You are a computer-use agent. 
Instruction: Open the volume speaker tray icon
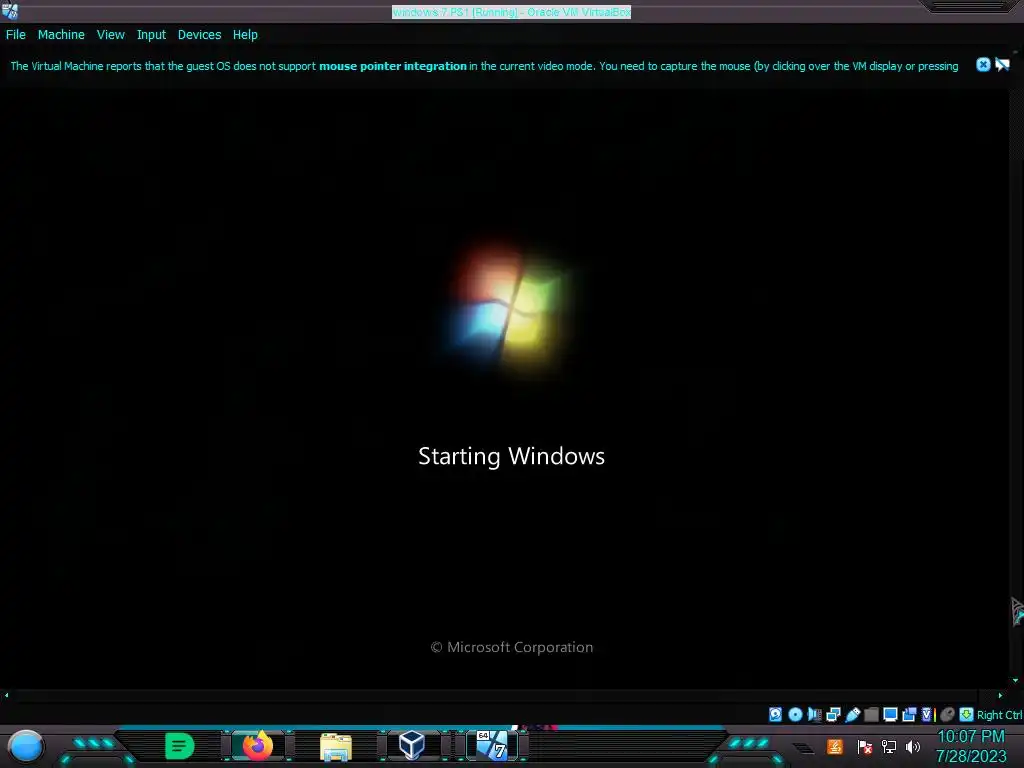(913, 746)
